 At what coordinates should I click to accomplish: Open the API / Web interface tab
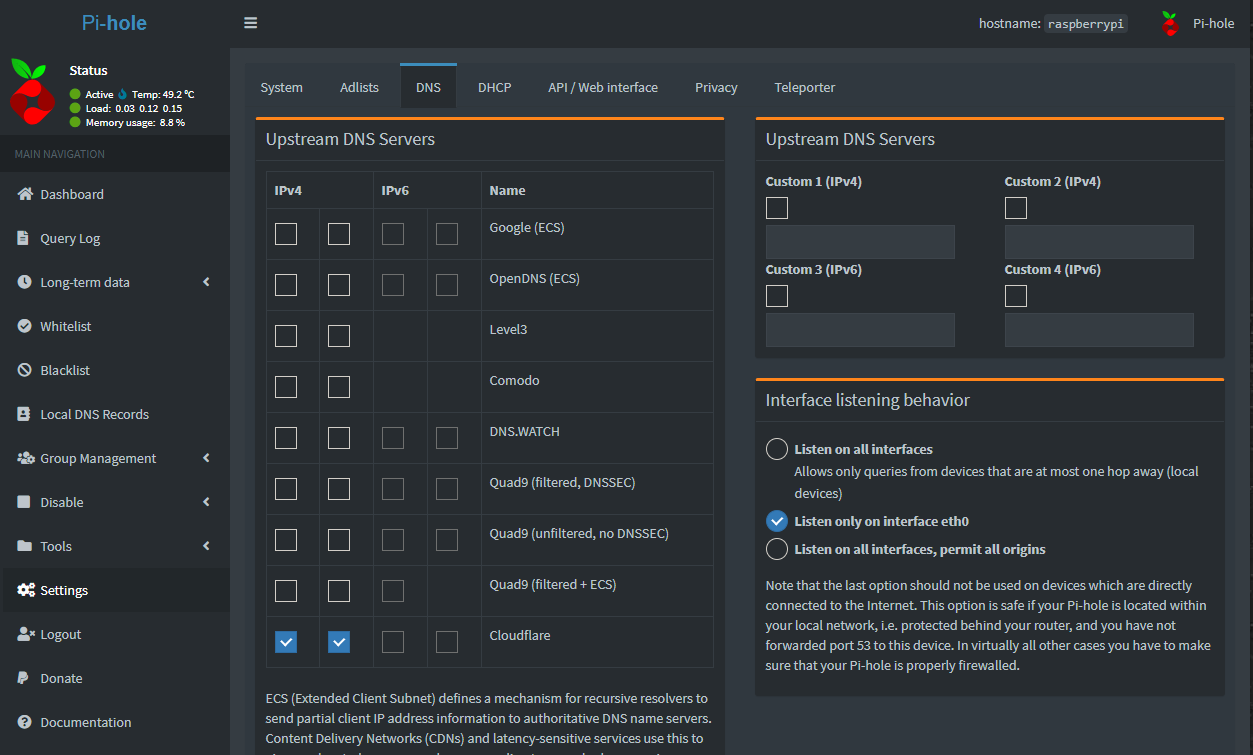603,87
